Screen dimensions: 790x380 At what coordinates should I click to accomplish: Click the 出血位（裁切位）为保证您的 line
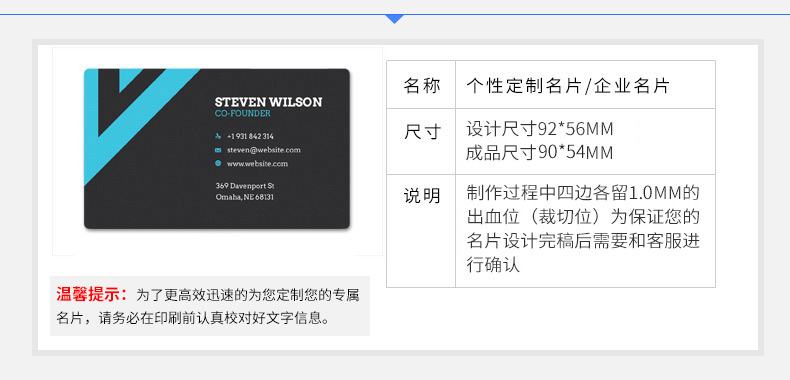point(583,217)
